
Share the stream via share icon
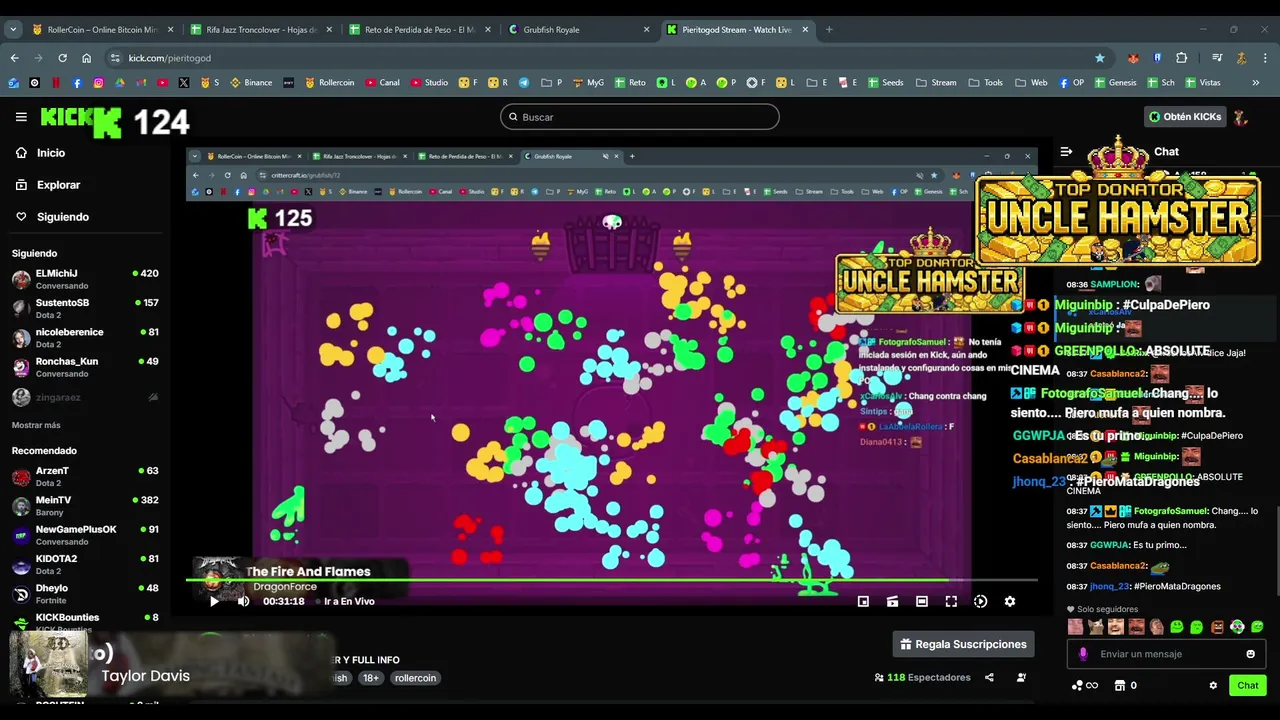point(989,677)
